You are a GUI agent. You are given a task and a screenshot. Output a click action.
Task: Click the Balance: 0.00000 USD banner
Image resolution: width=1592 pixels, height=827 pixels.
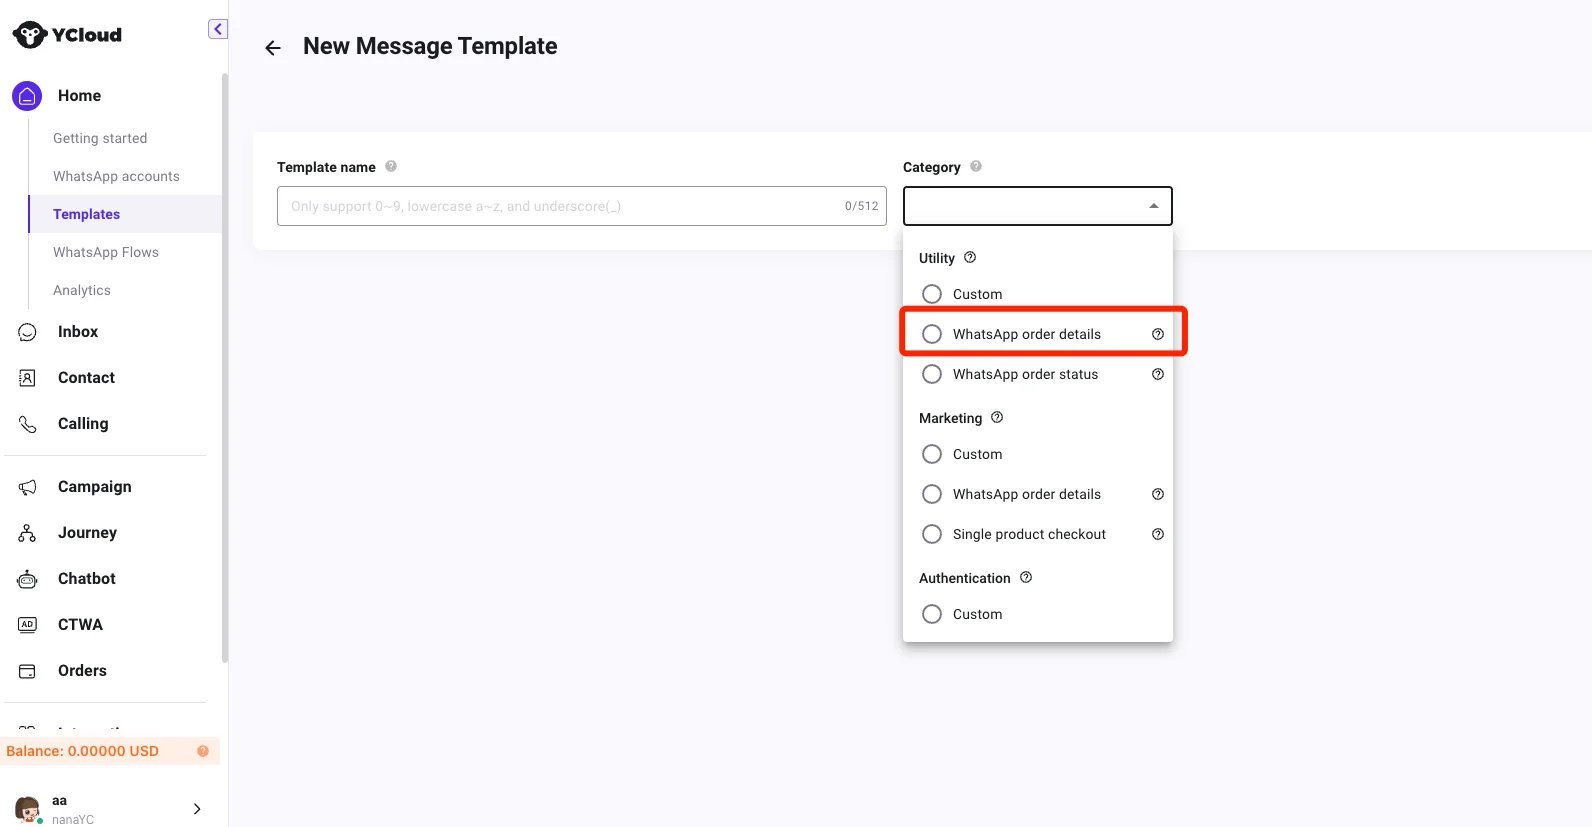click(x=110, y=751)
